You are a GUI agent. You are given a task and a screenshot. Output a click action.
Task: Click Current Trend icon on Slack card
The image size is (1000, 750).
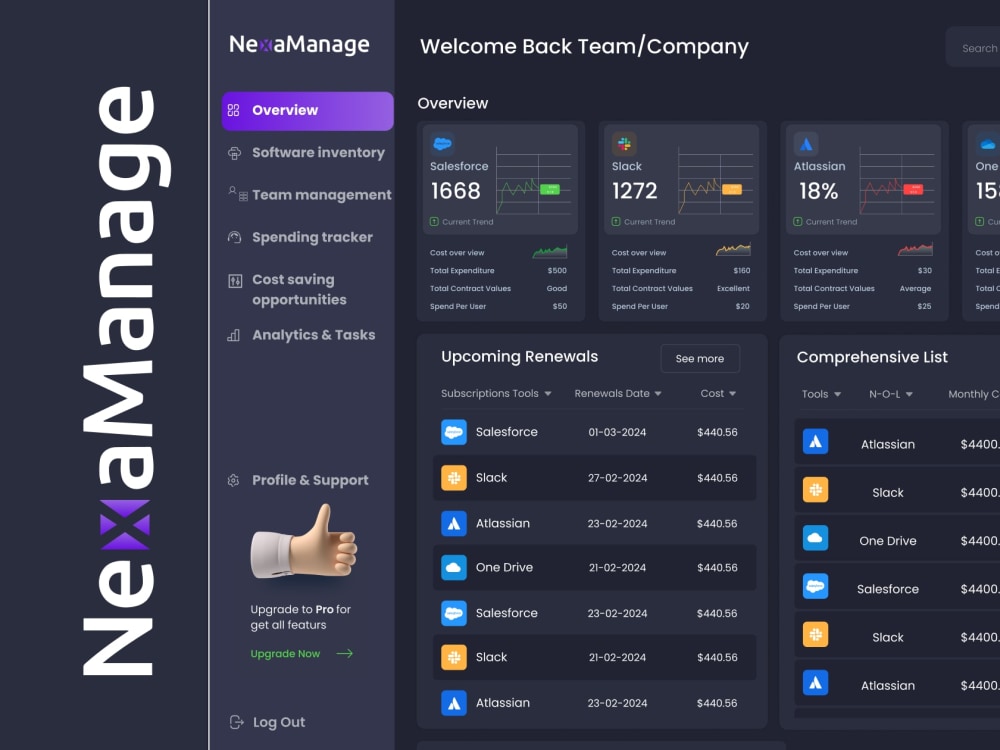tap(616, 222)
